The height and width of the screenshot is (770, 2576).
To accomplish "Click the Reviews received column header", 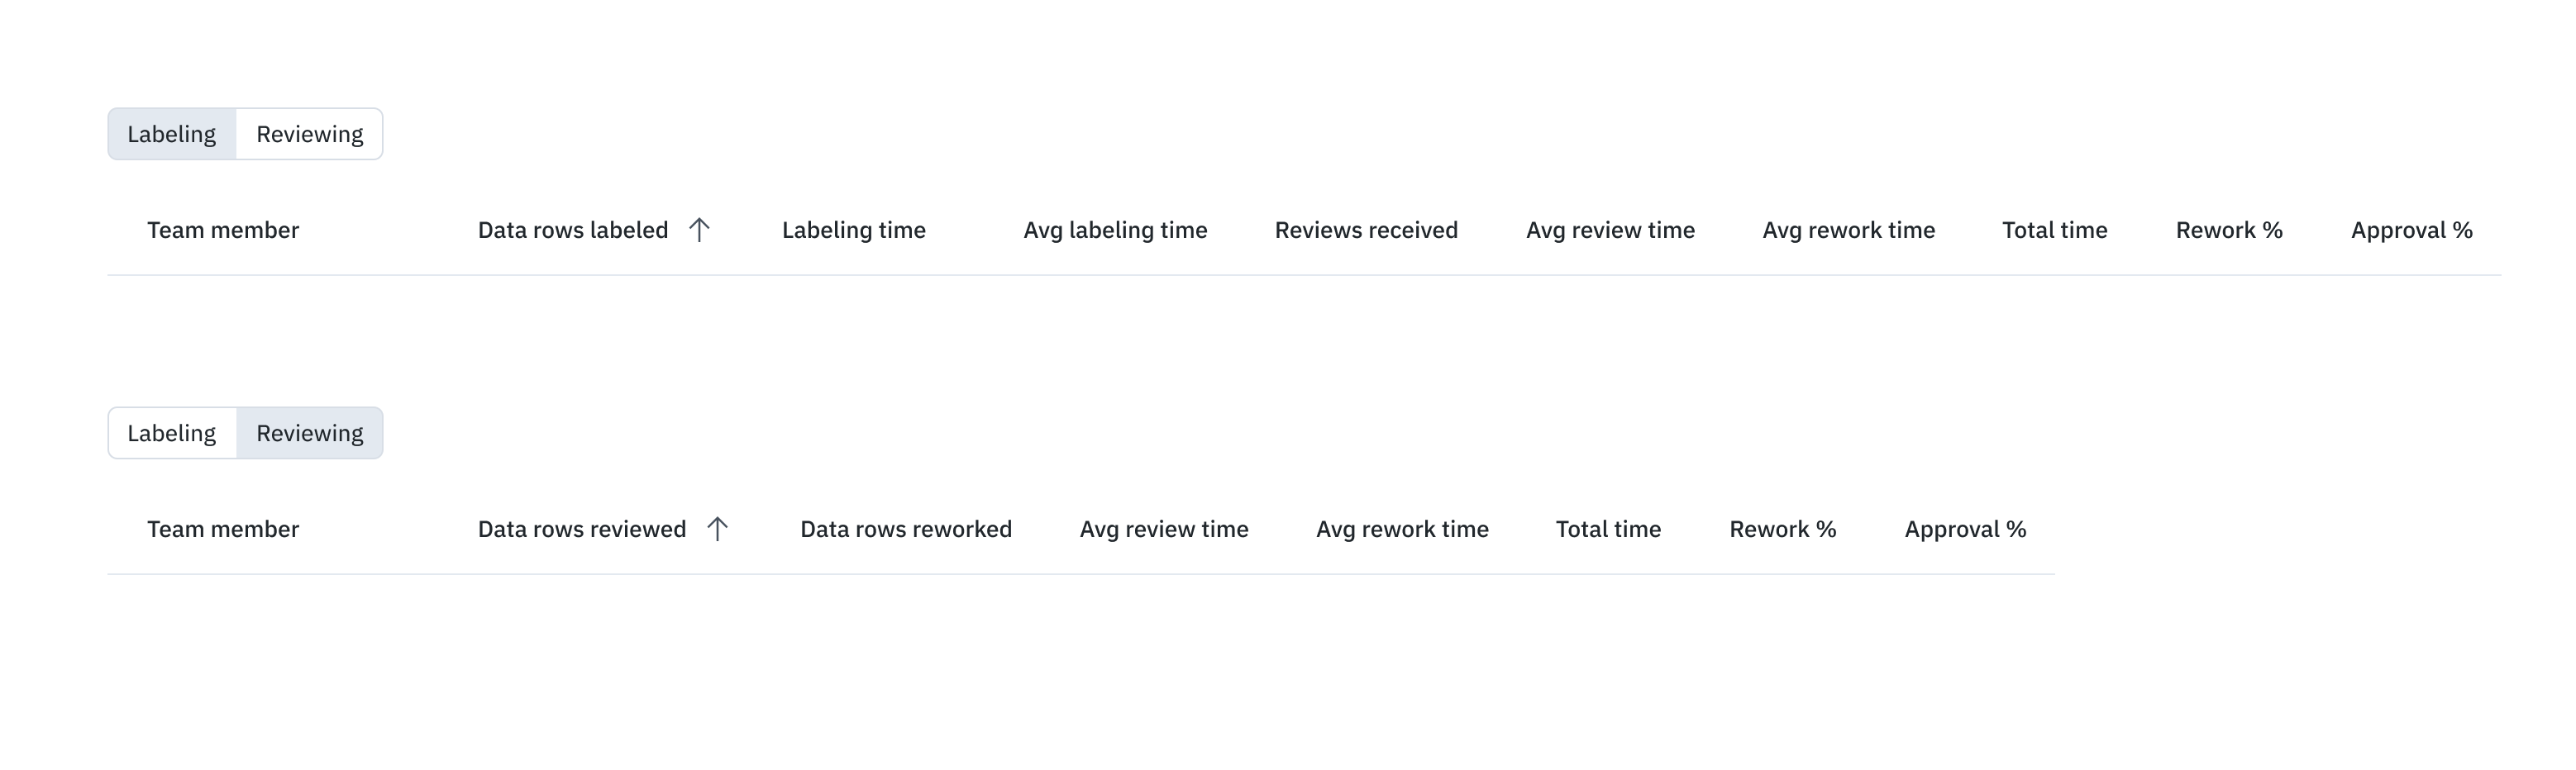I will pyautogui.click(x=1366, y=230).
